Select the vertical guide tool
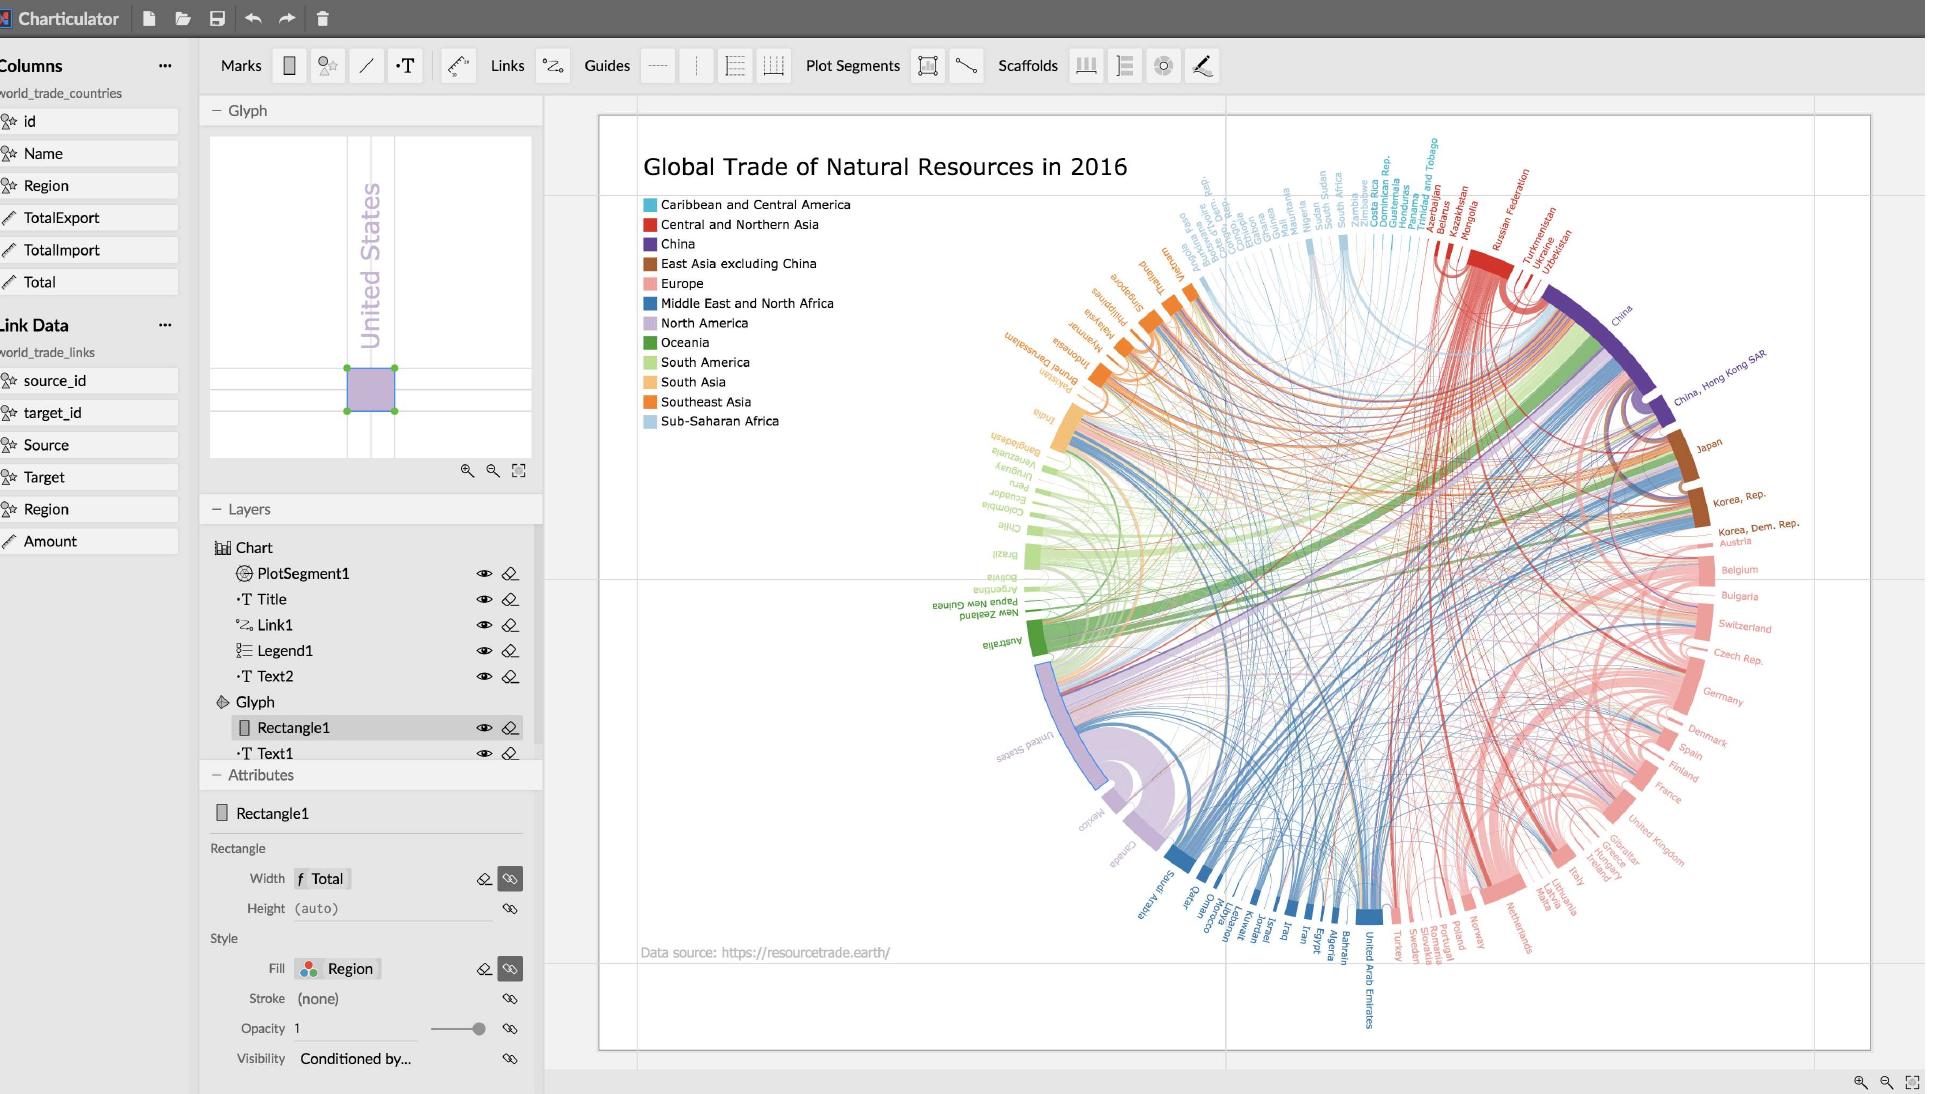Image resolution: width=1934 pixels, height=1094 pixels. [696, 66]
